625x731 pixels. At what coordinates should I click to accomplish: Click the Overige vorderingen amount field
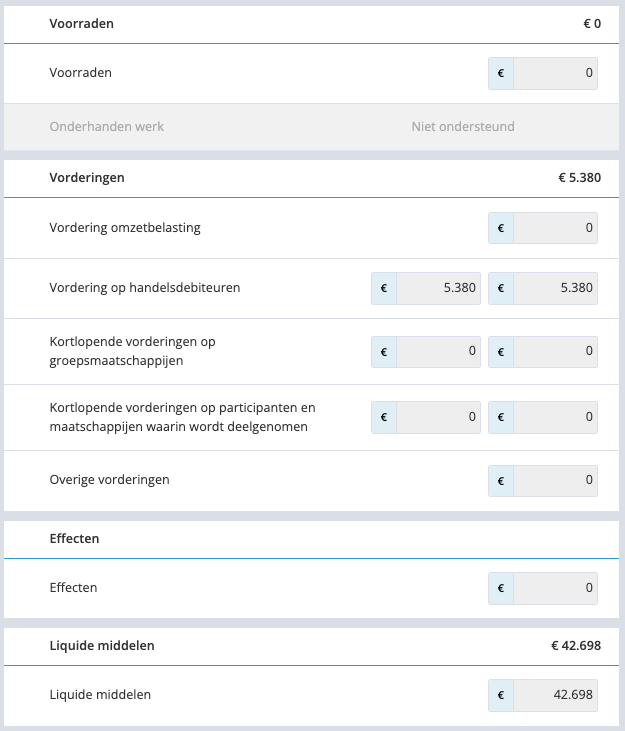click(x=555, y=481)
